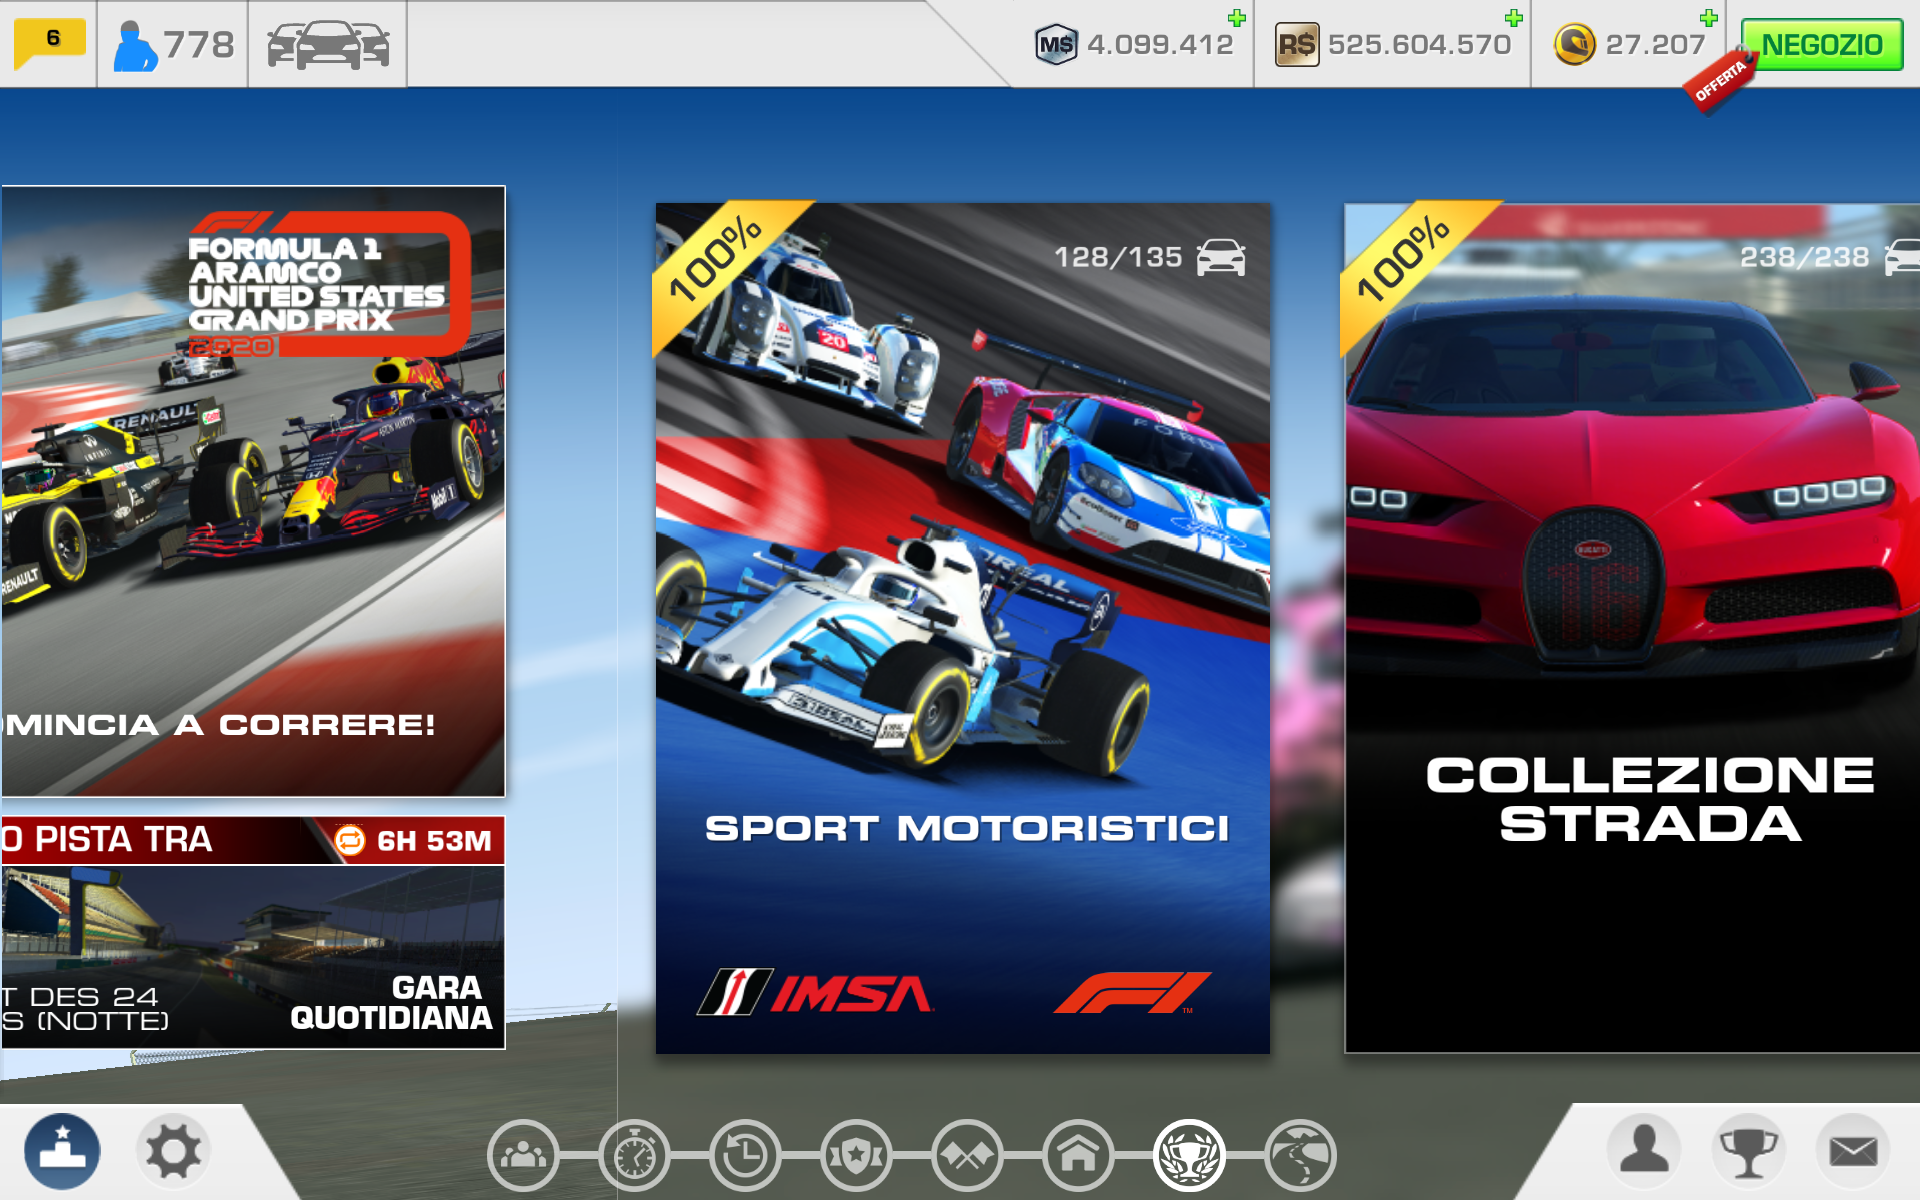Viewport: 1920px width, 1200px height.
Task: Open the player profile silhouette icon
Action: [x=1644, y=1150]
